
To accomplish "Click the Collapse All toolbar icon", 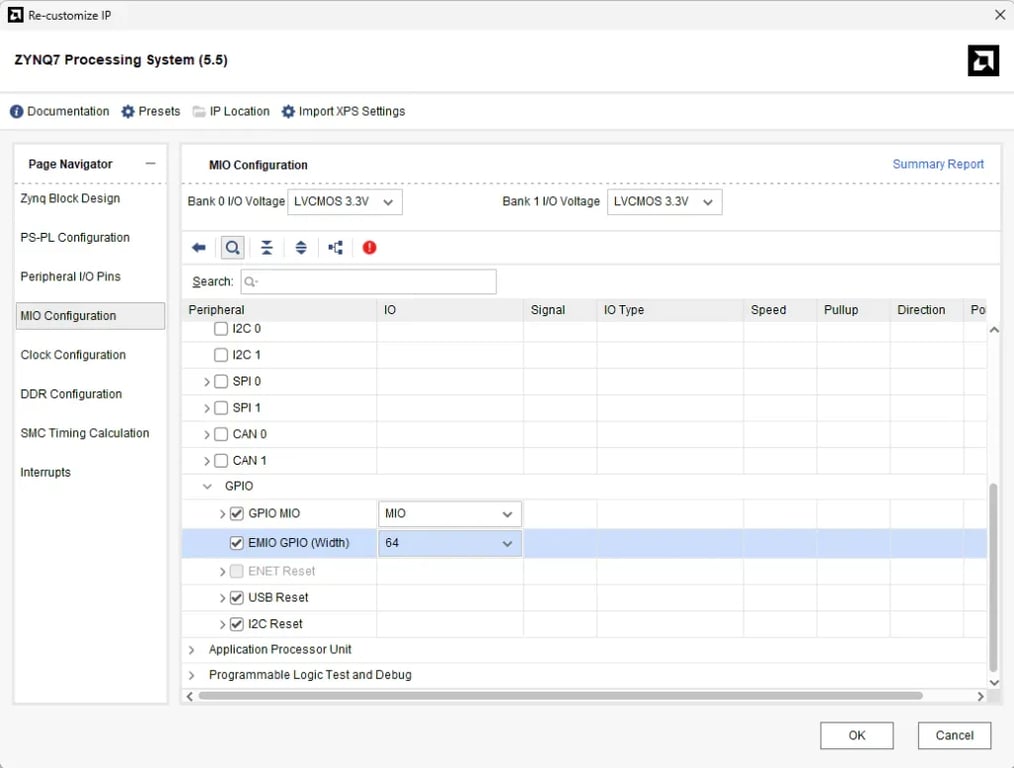I will (x=267, y=248).
